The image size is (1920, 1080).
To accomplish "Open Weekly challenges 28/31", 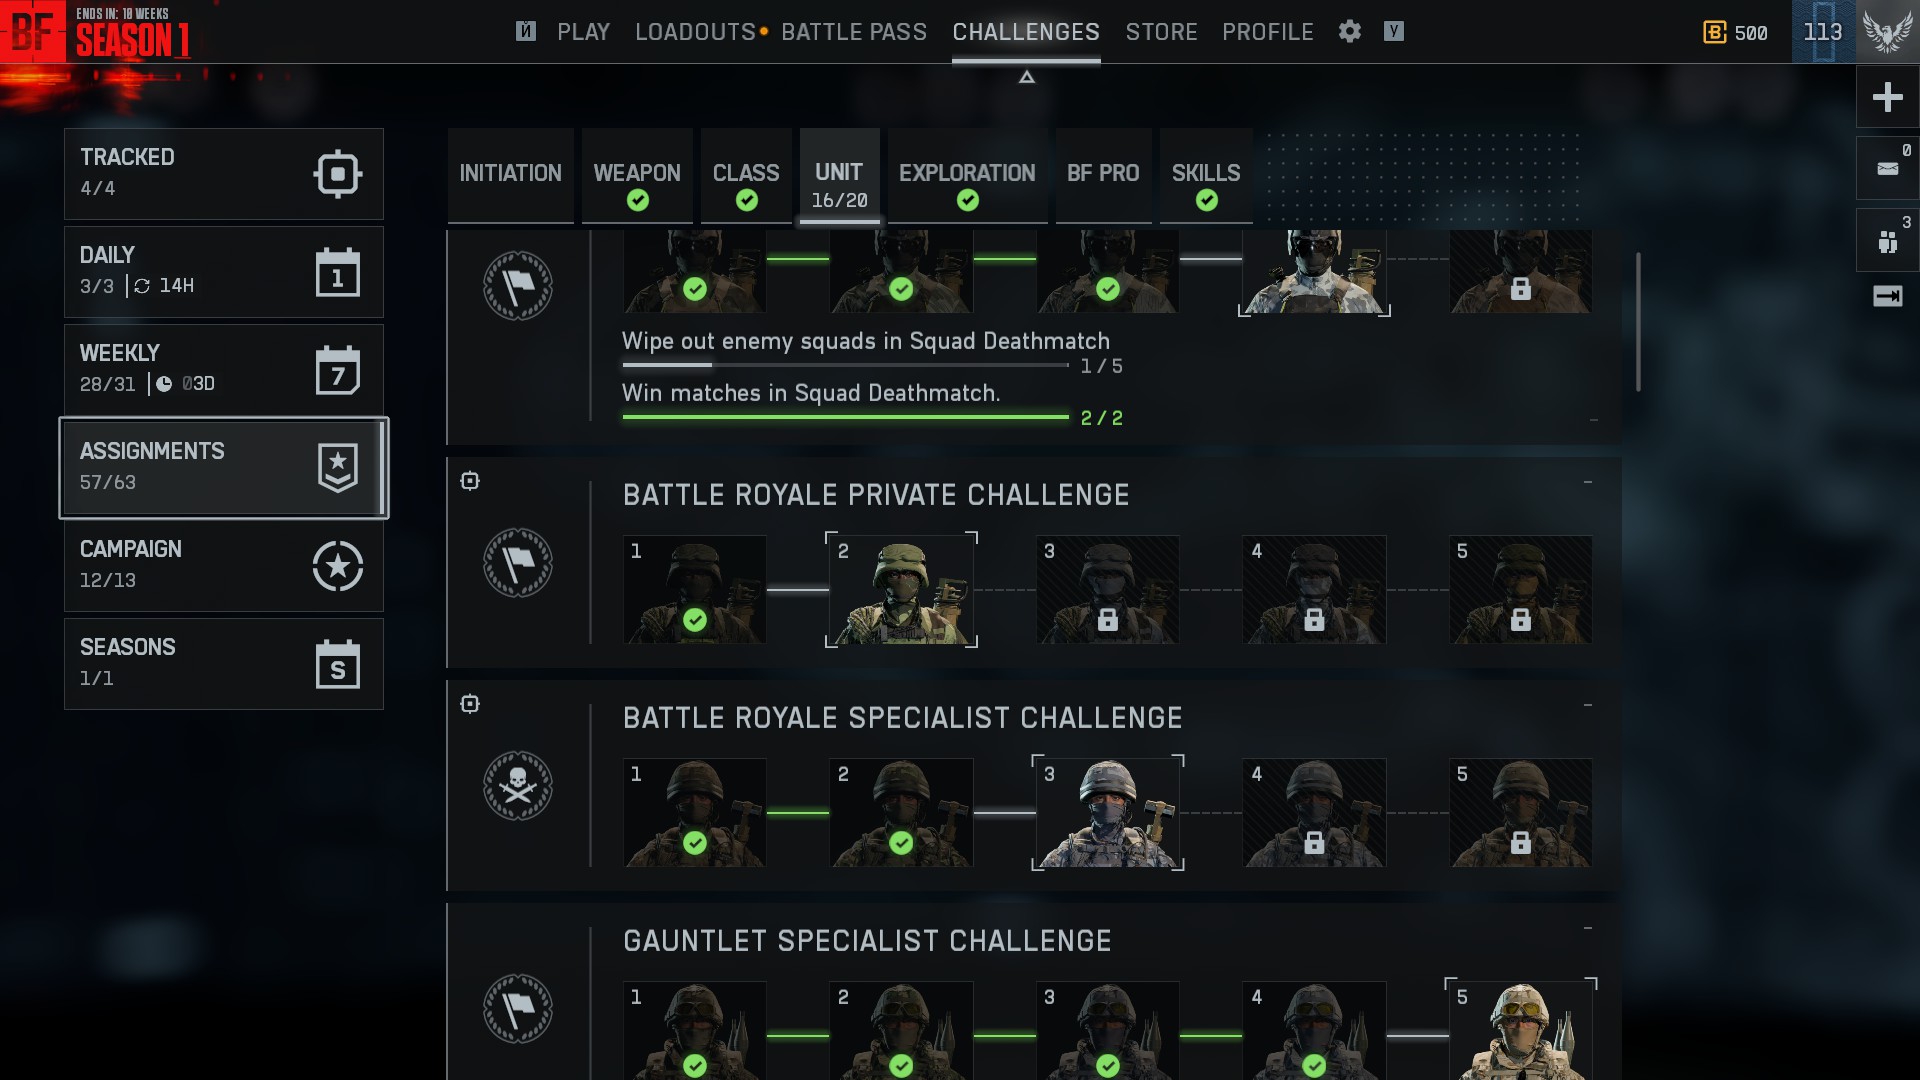I will [224, 370].
